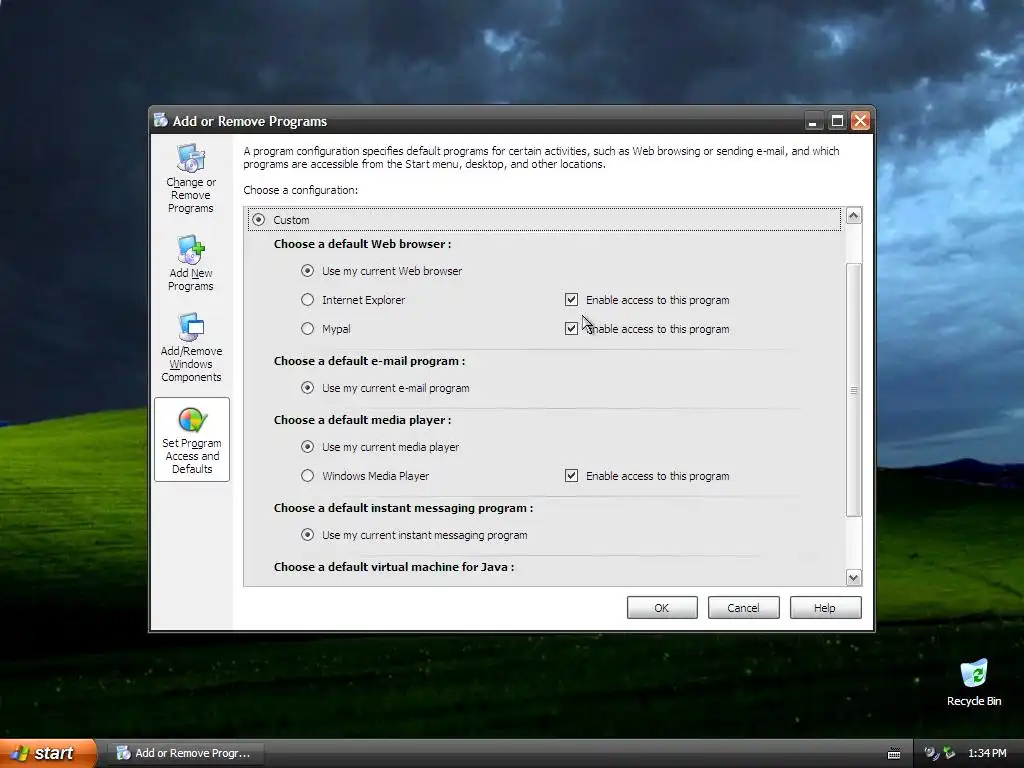Click the keyboard icon in the taskbar

pos(894,754)
